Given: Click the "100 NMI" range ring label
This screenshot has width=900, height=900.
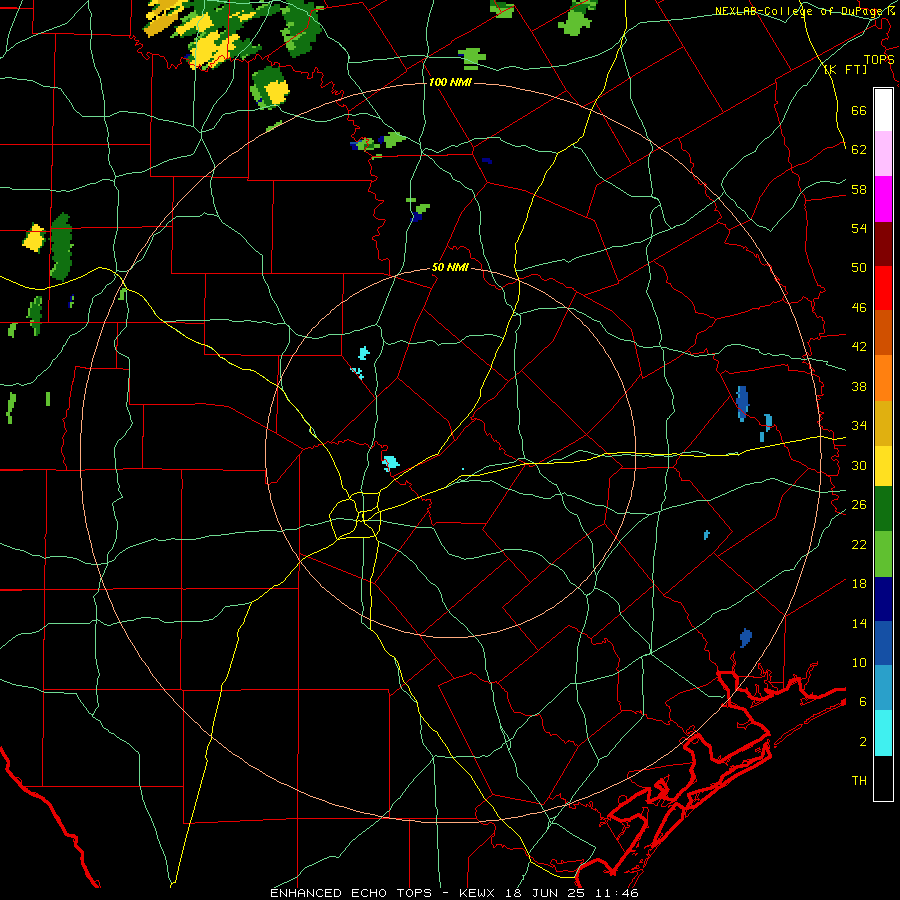Looking at the screenshot, I should pyautogui.click(x=450, y=82).
